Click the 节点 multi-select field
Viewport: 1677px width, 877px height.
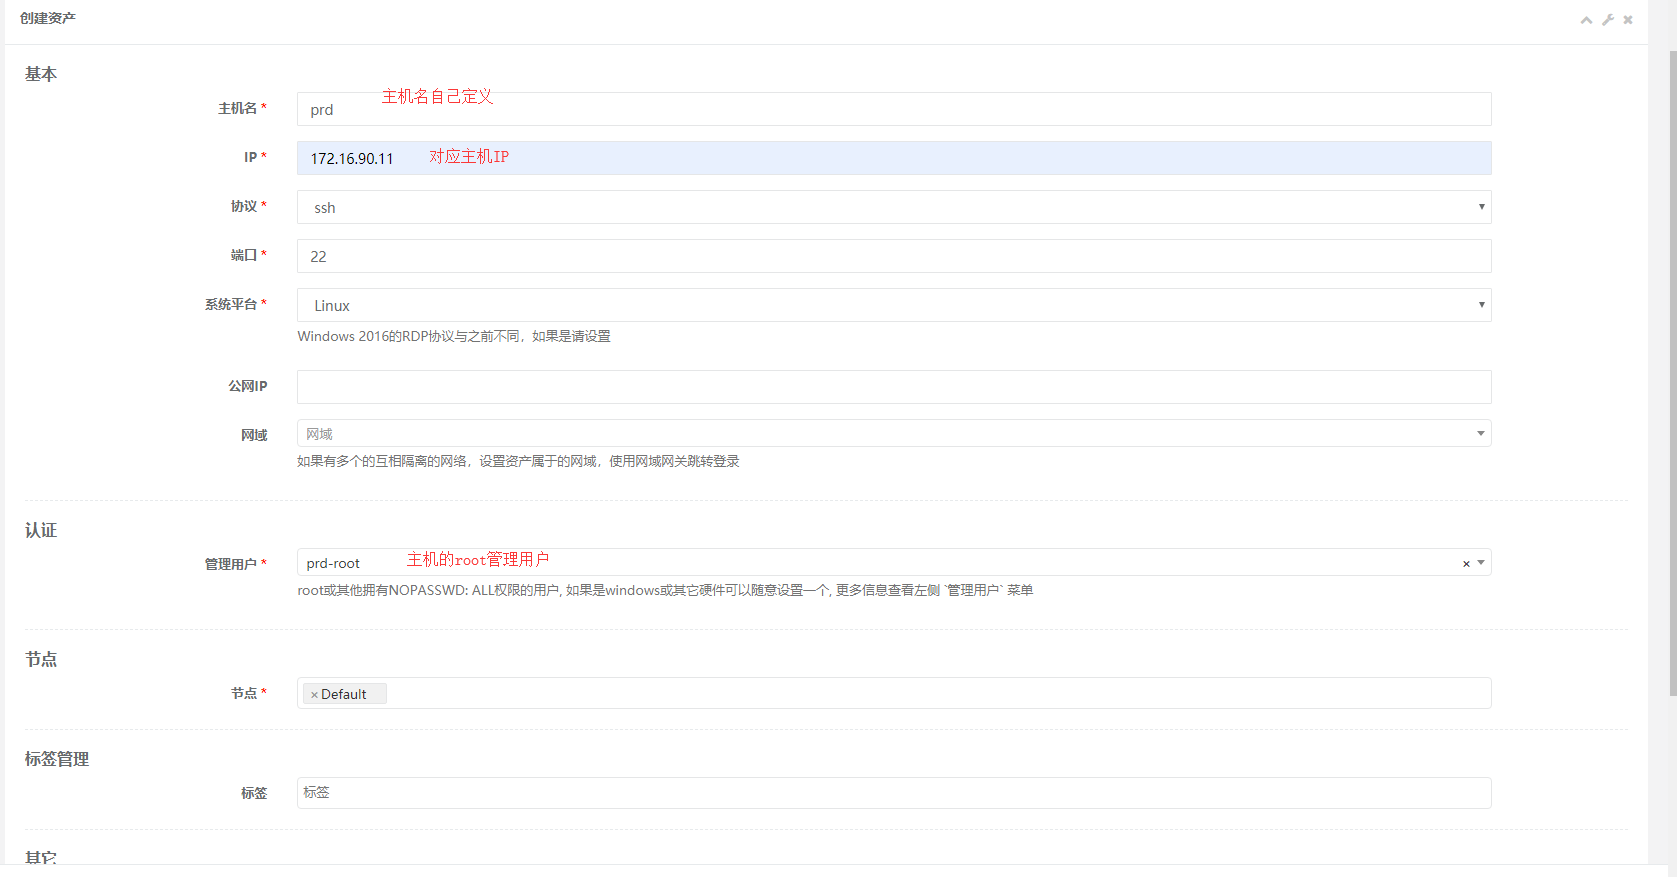click(894, 693)
